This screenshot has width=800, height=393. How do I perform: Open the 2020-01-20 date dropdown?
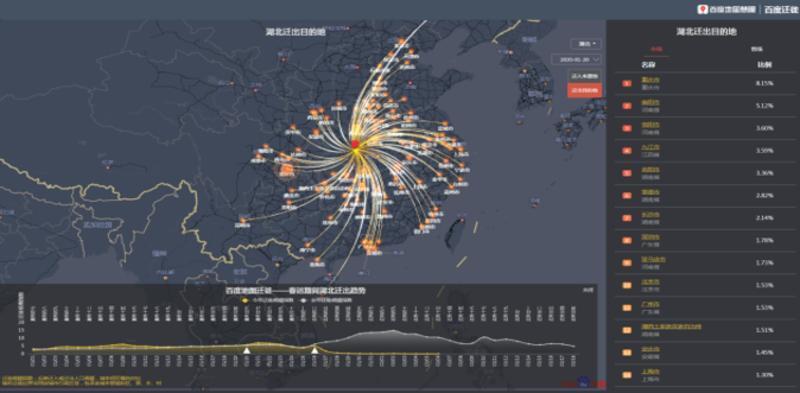577,59
